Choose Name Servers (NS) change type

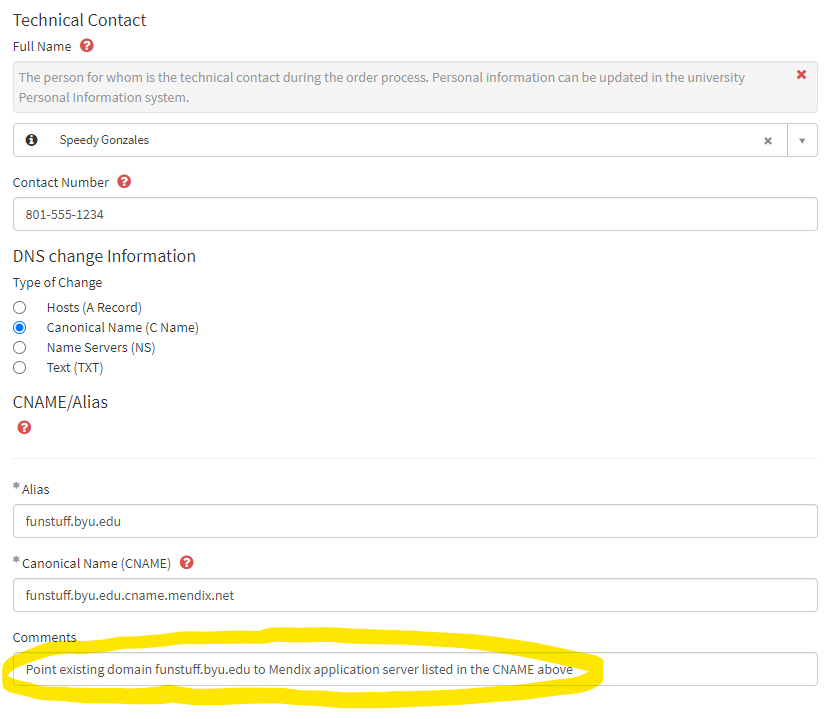[x=20, y=348]
